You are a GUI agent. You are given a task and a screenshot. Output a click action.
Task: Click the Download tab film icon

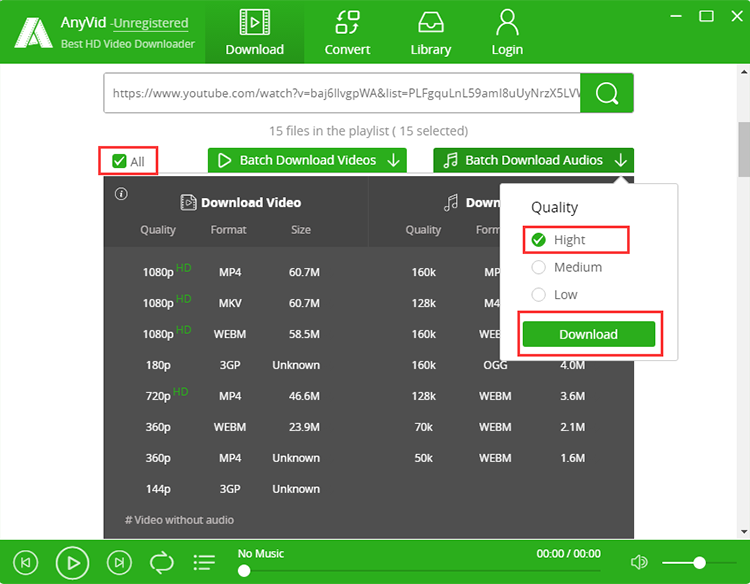[x=254, y=22]
